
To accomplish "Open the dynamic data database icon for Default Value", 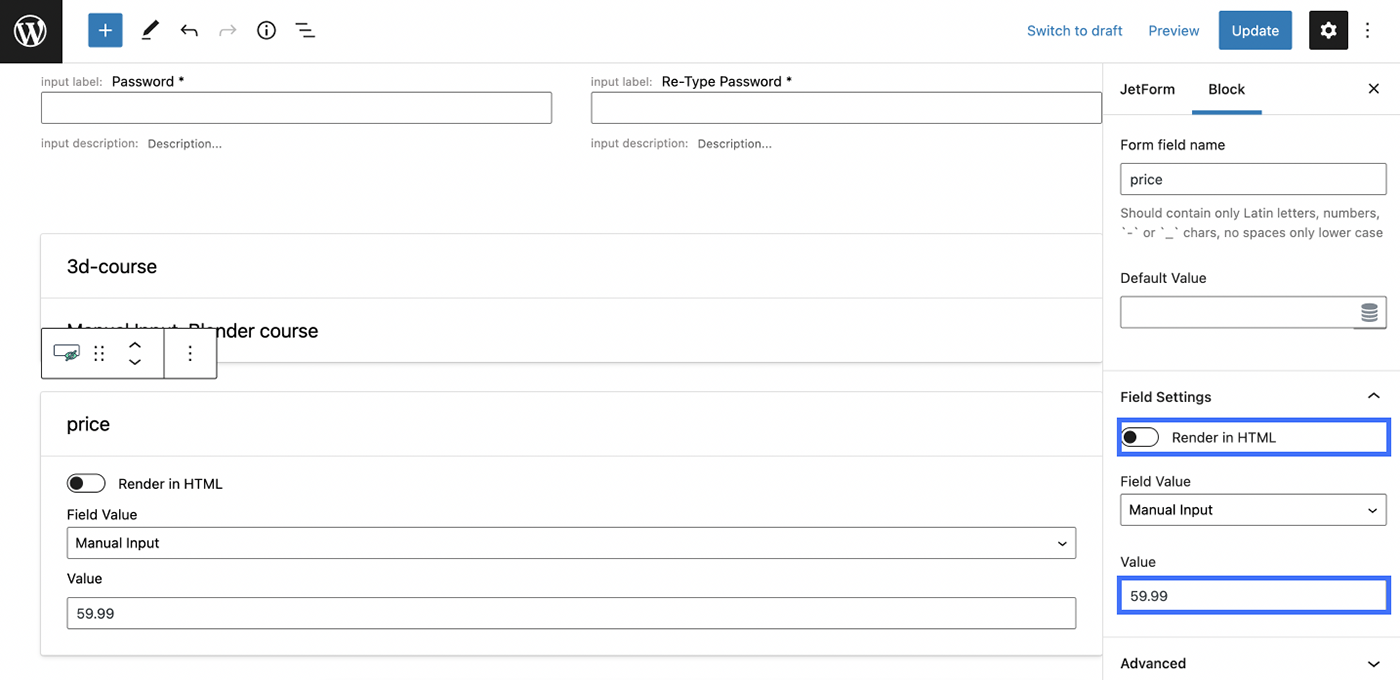I will coord(1368,311).
